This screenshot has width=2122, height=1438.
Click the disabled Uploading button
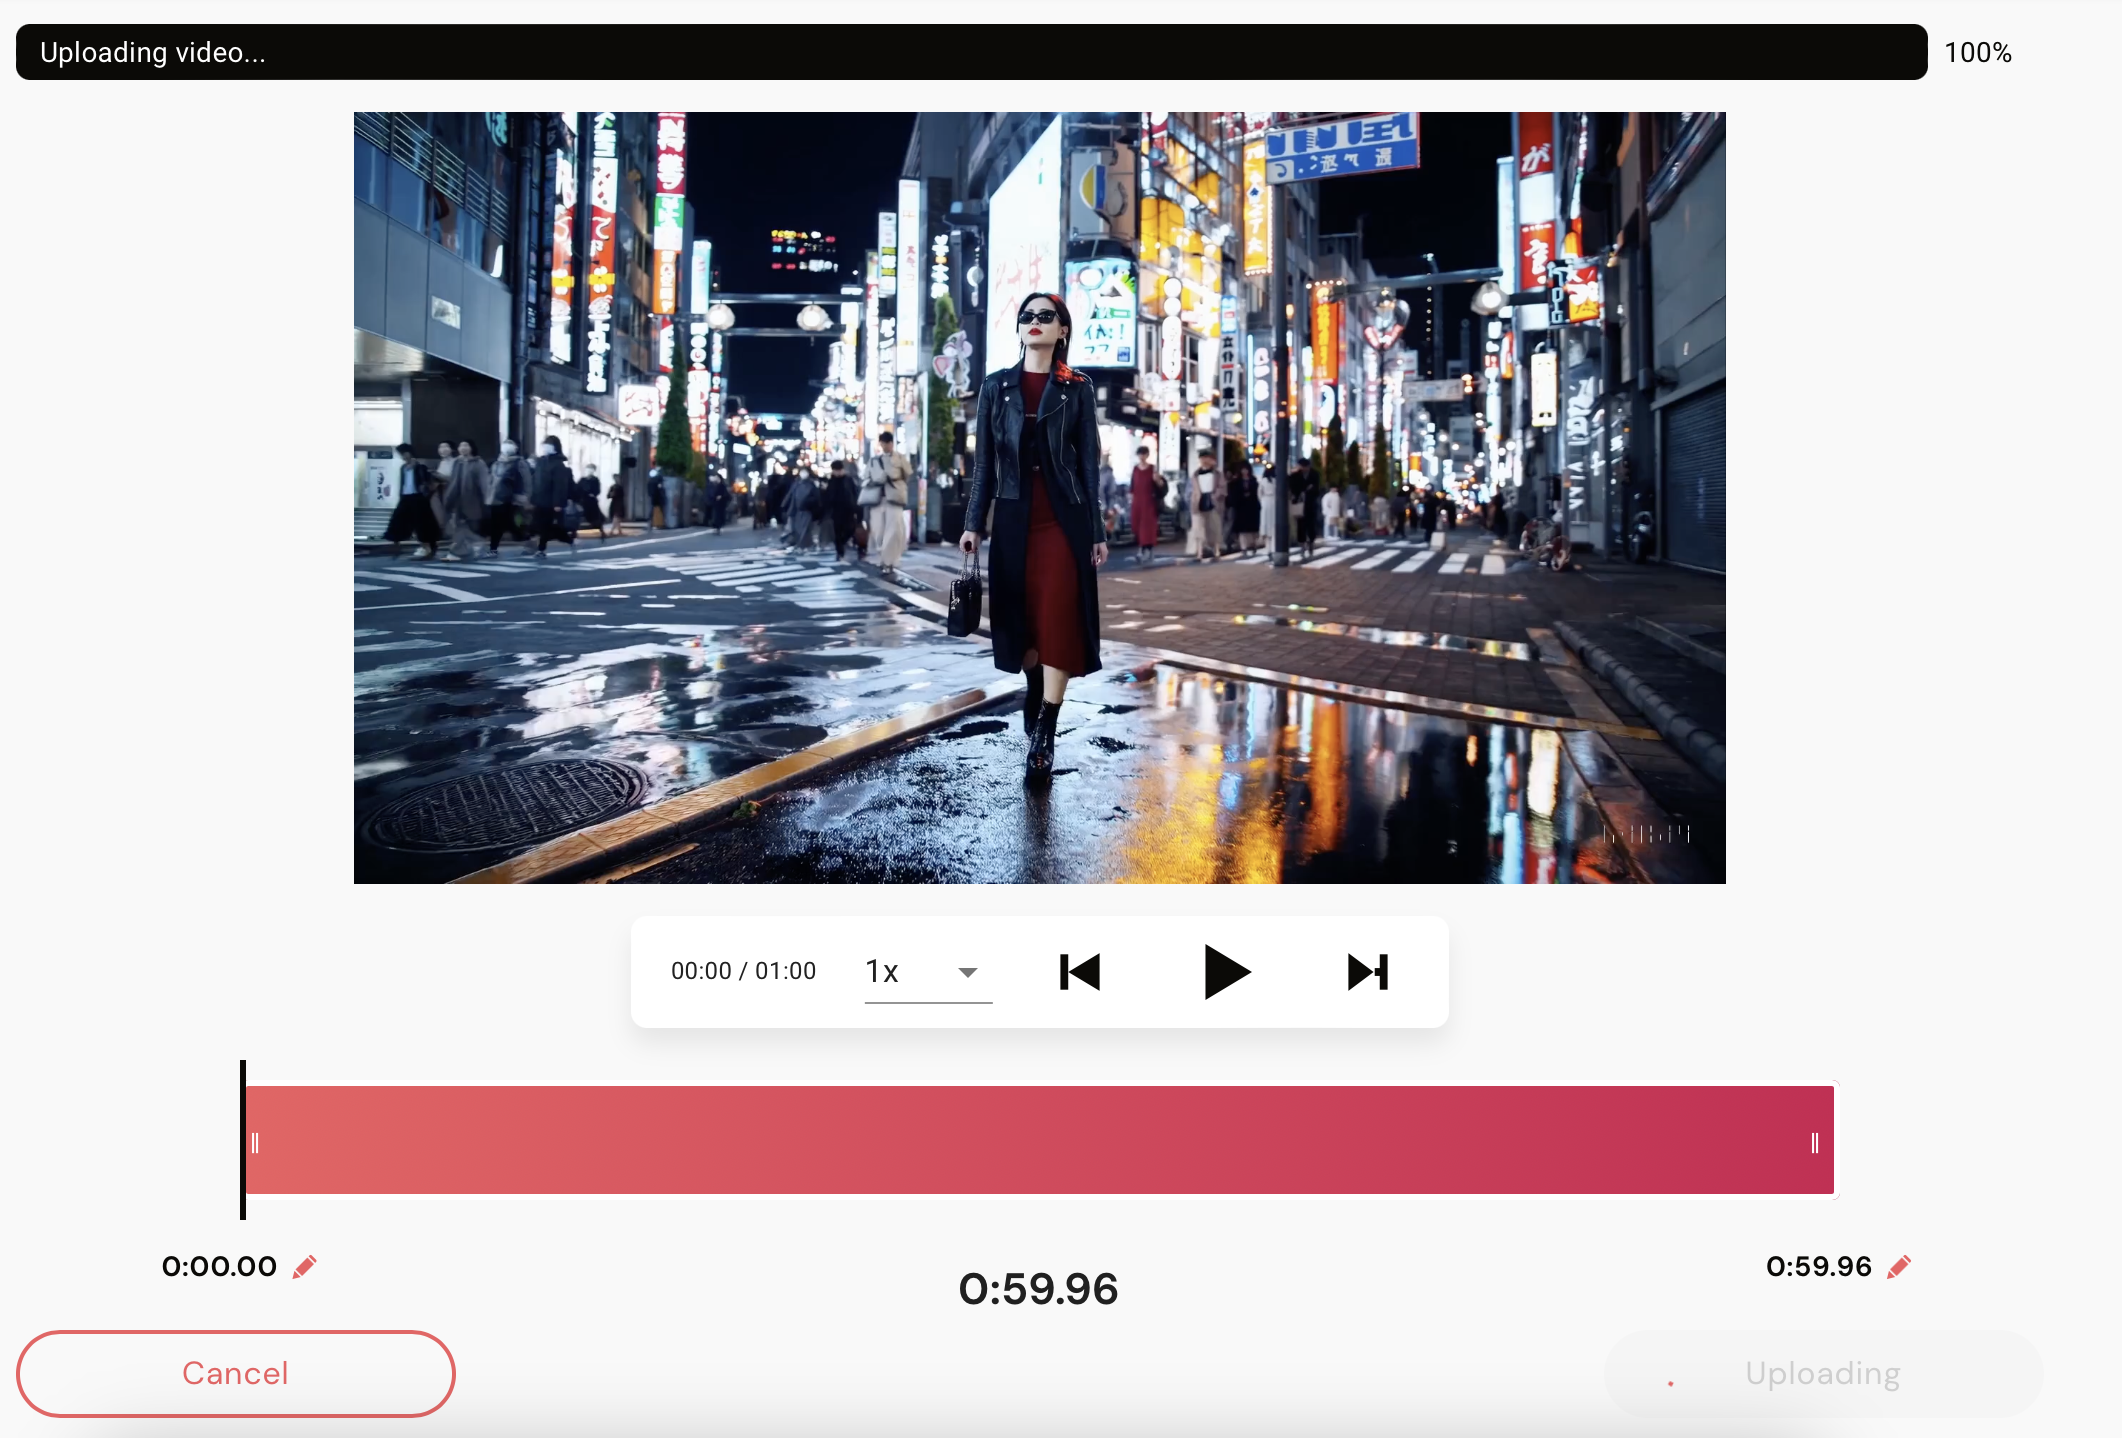click(1822, 1374)
